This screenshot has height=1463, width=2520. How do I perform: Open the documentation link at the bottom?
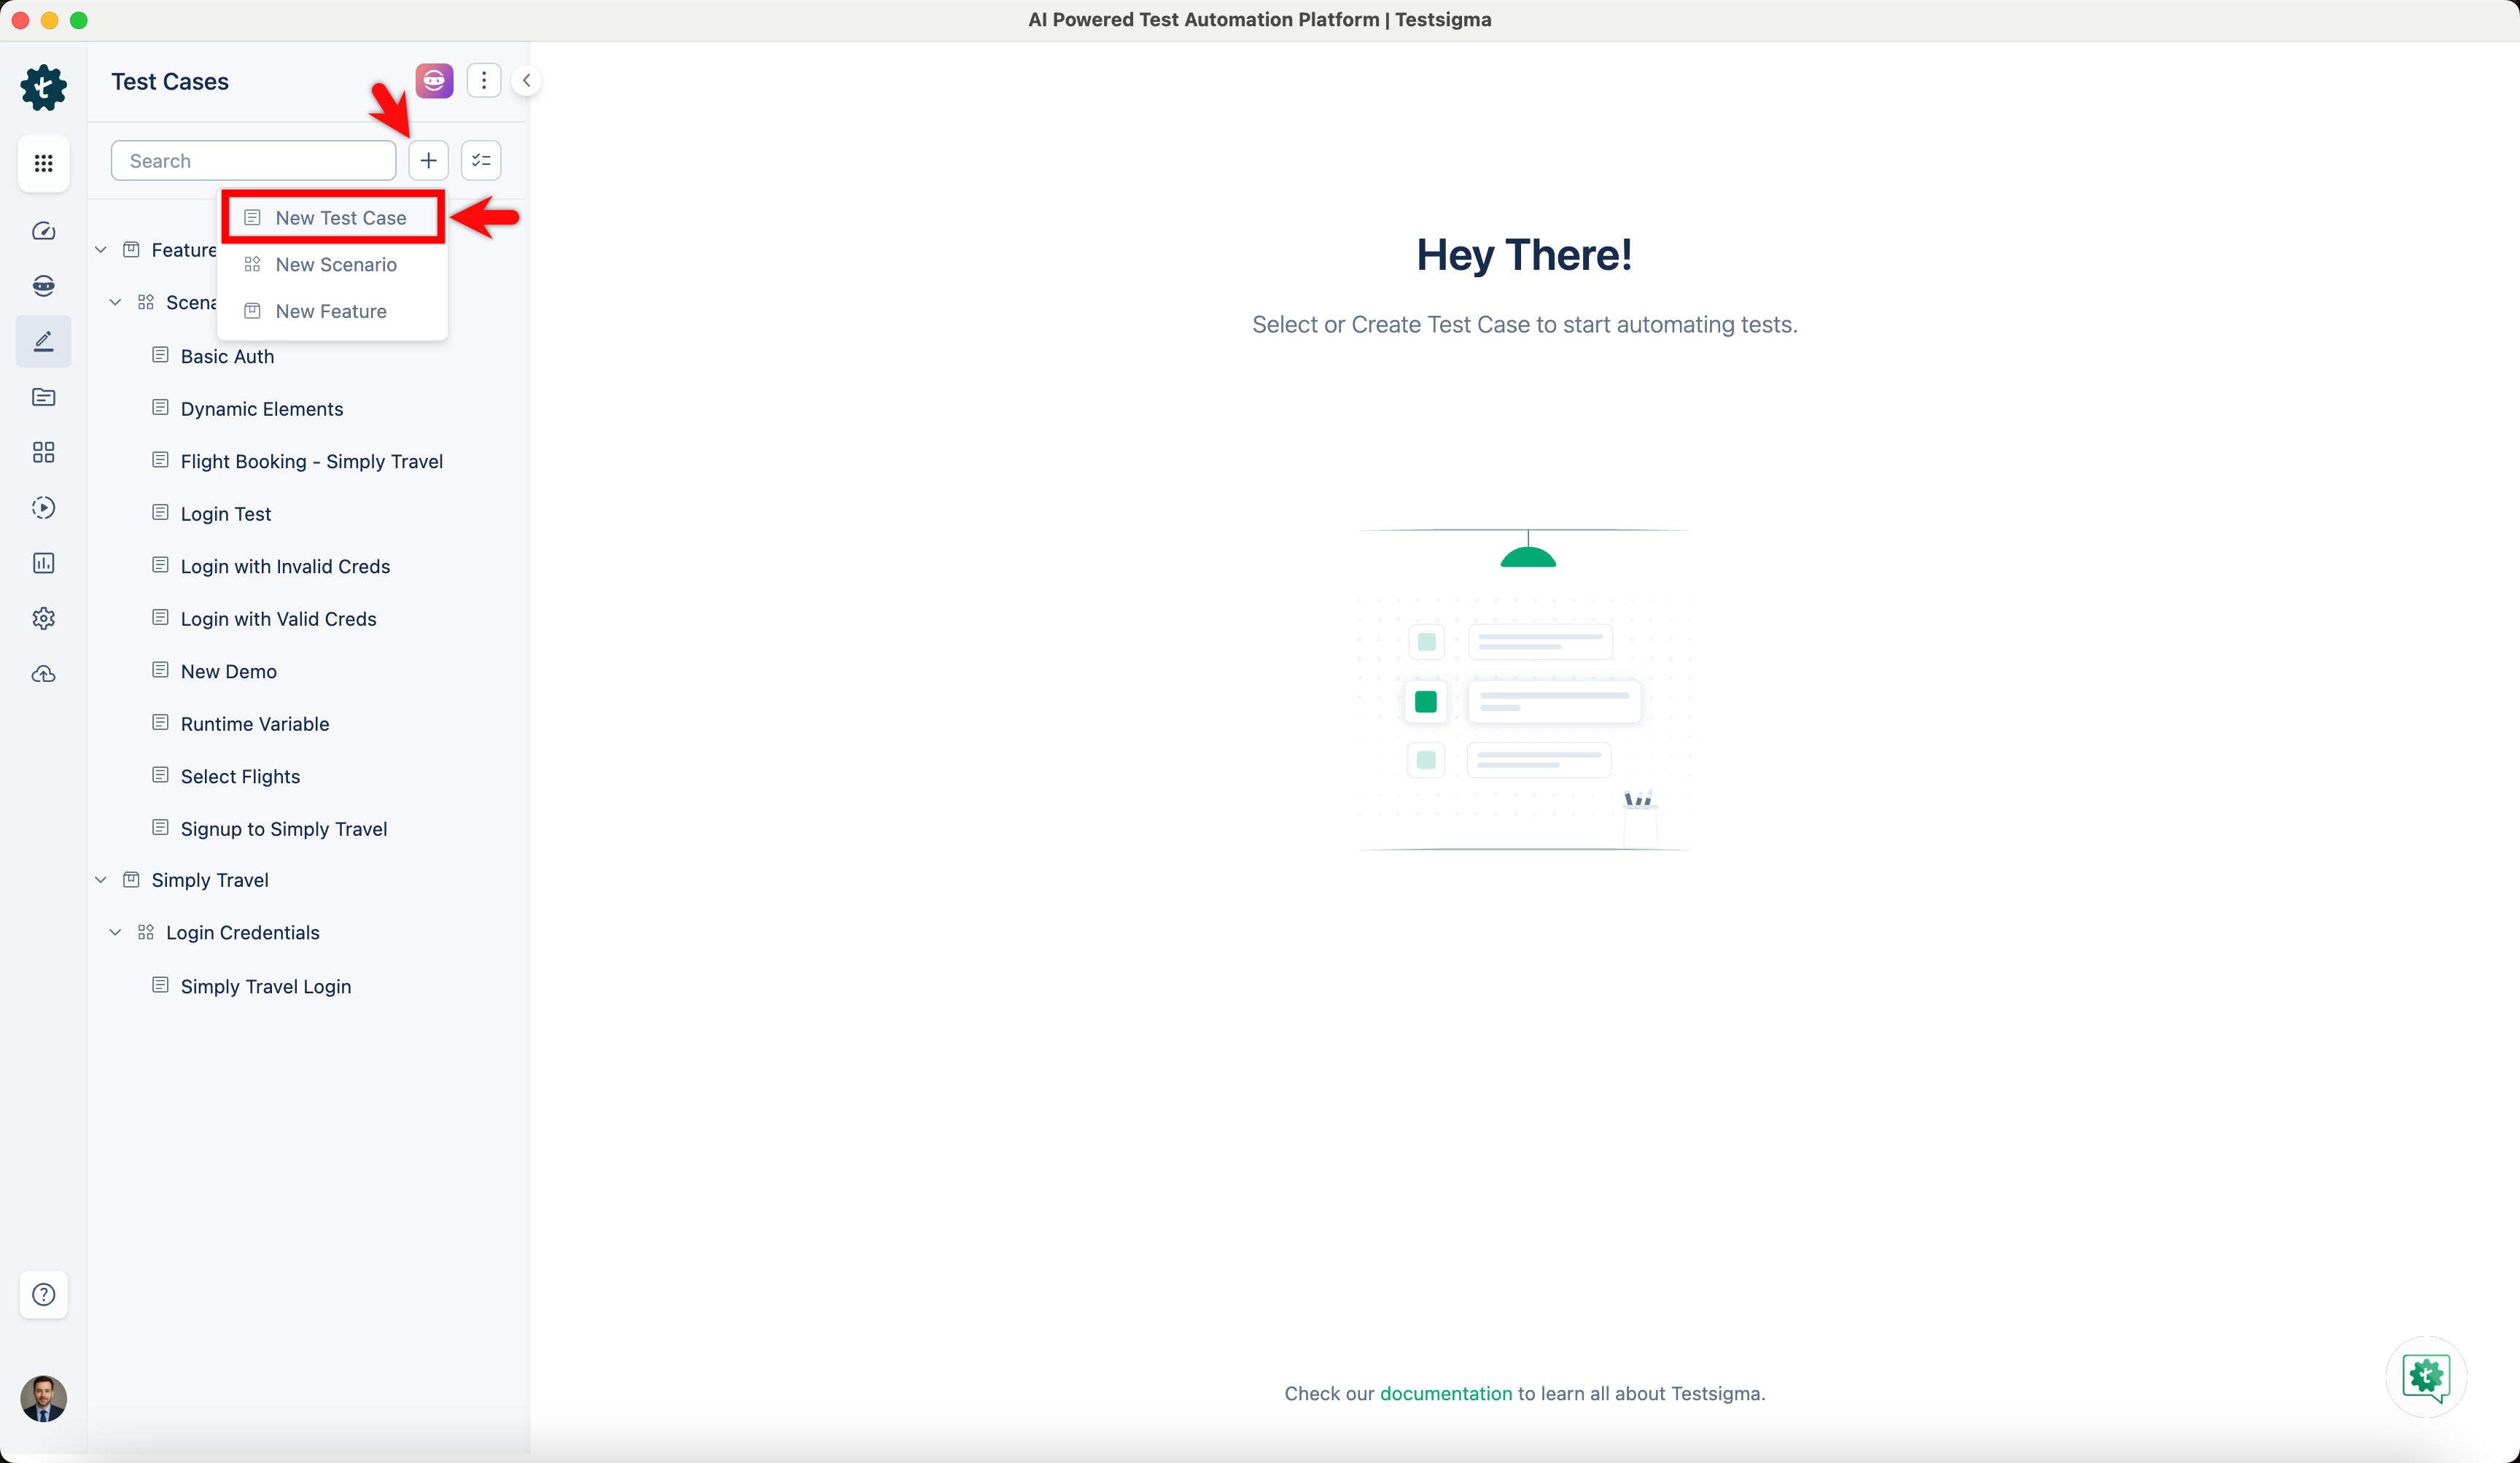(x=1446, y=1393)
